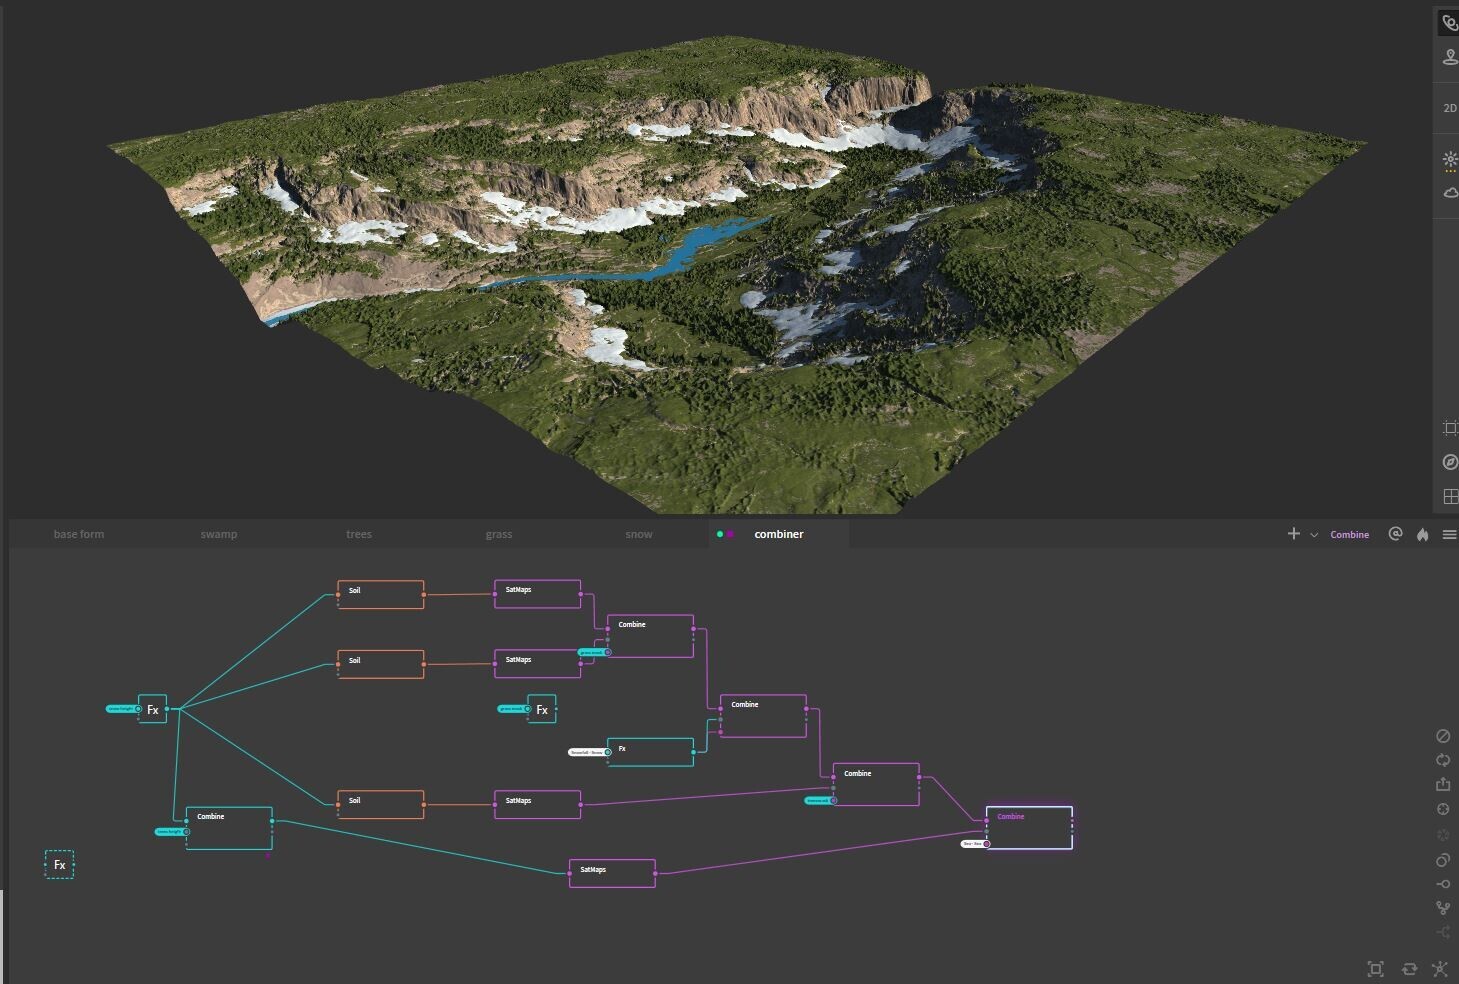Open the Combine node type selector
This screenshot has height=984, width=1459.
pos(1349,534)
